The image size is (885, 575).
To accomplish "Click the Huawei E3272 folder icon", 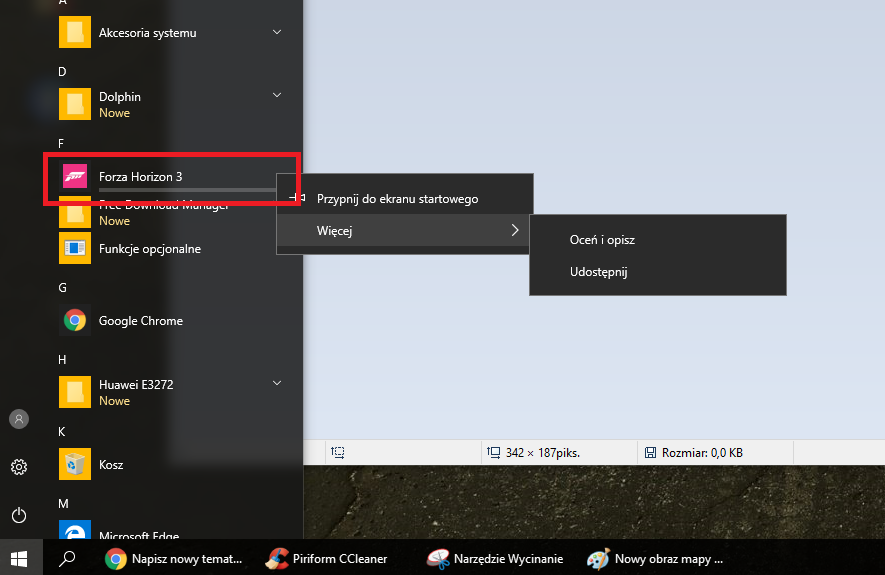I will click(75, 392).
